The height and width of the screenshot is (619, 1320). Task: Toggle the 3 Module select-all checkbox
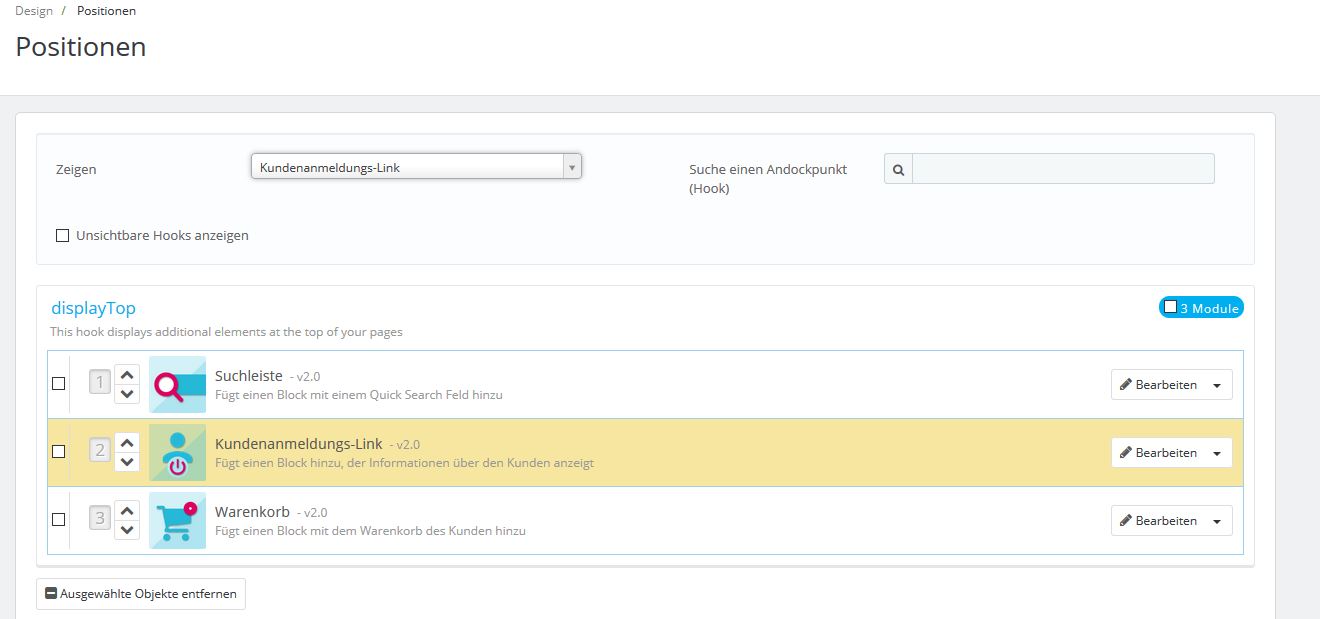click(1170, 307)
